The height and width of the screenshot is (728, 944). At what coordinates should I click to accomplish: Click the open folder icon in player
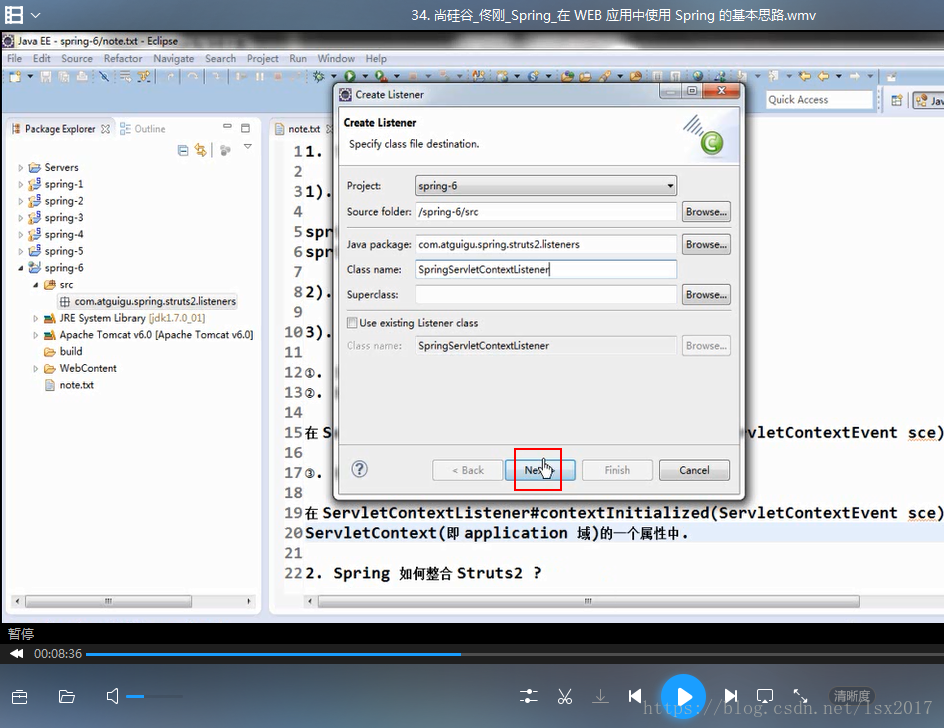(67, 697)
